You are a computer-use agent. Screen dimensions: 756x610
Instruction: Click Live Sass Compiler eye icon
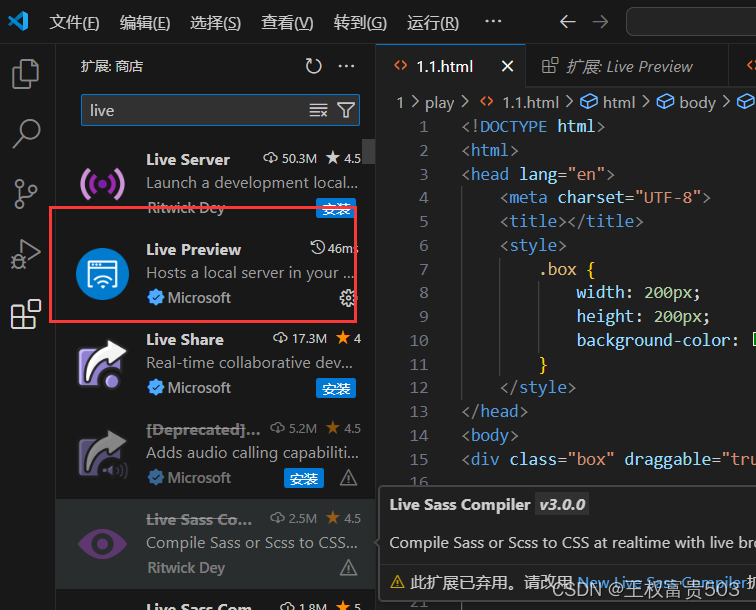(x=102, y=544)
